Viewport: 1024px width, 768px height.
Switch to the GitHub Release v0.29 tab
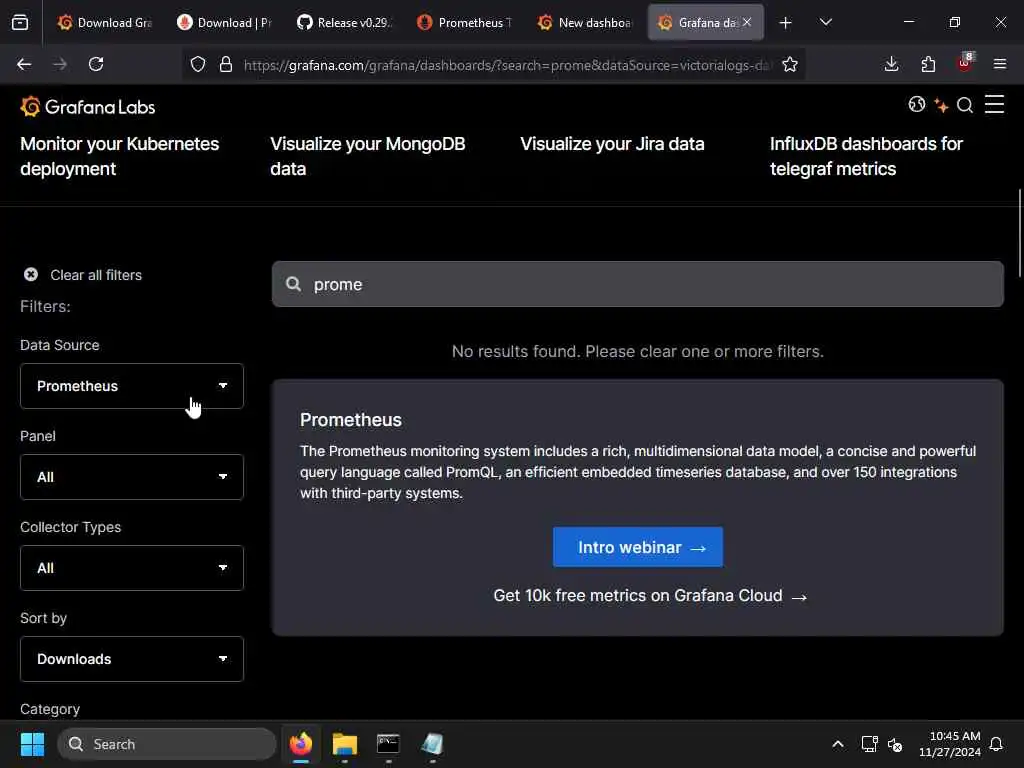click(x=344, y=22)
